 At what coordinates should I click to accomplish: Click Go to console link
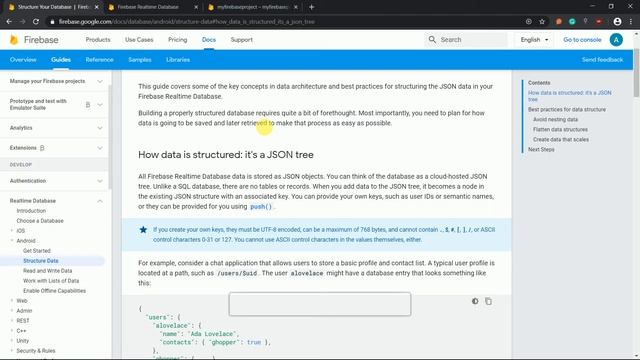(582, 40)
